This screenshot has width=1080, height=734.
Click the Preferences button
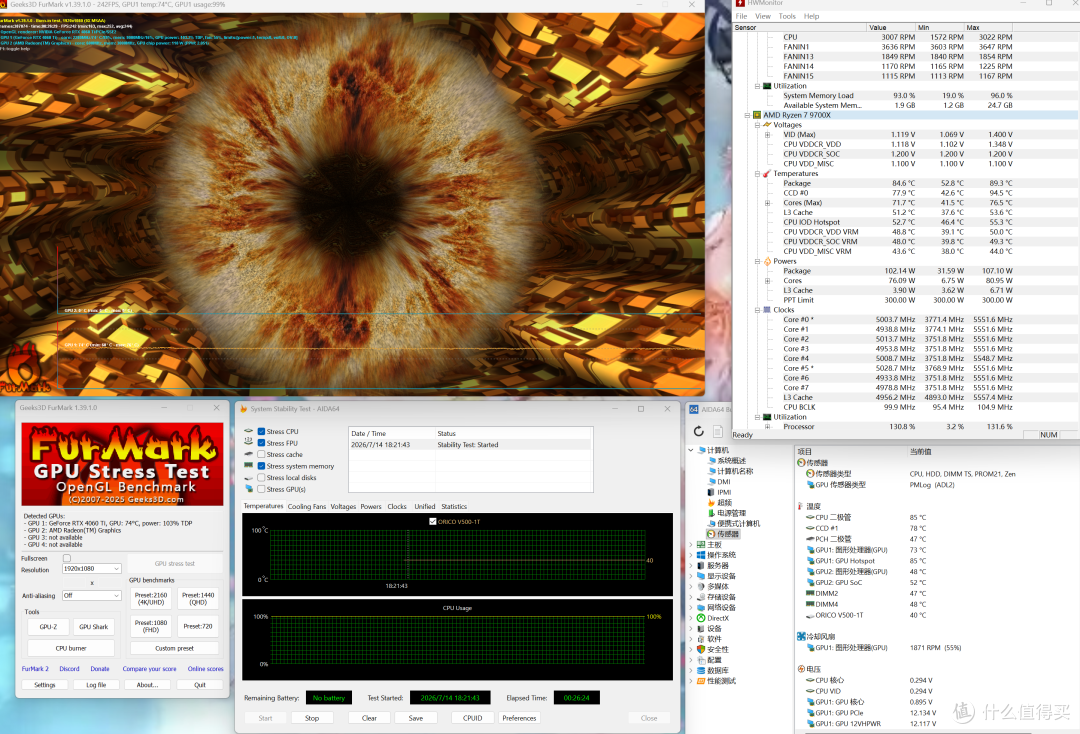(x=519, y=718)
